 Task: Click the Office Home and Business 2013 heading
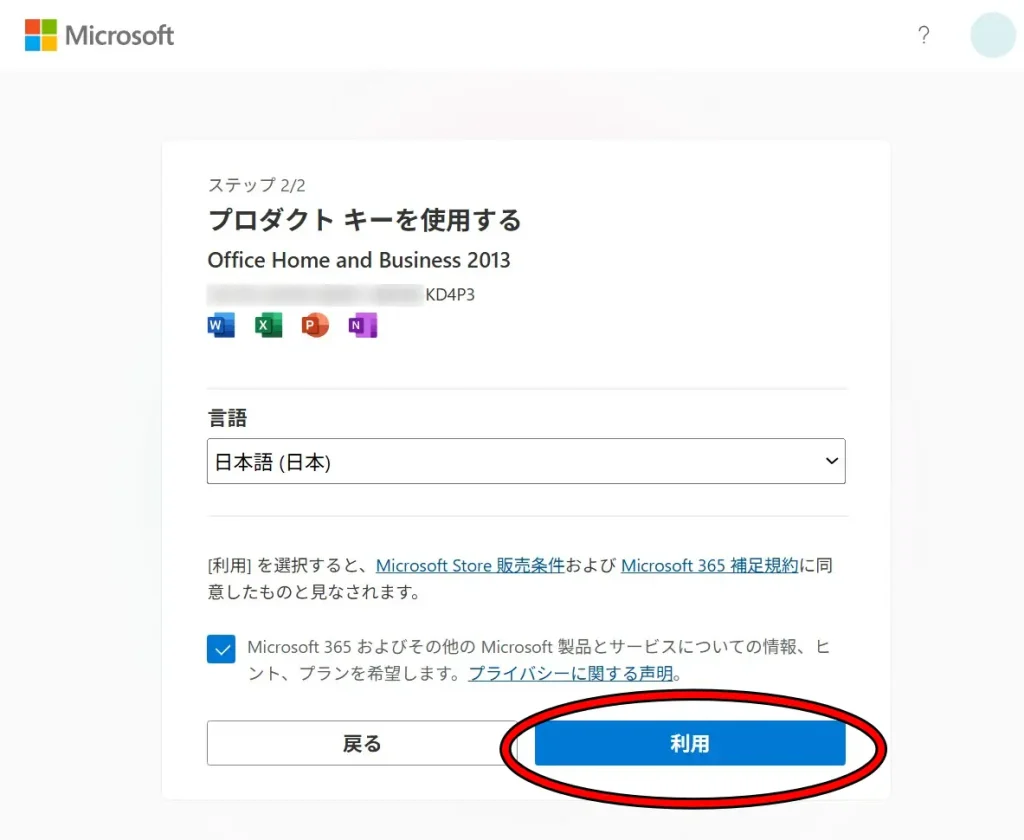359,260
